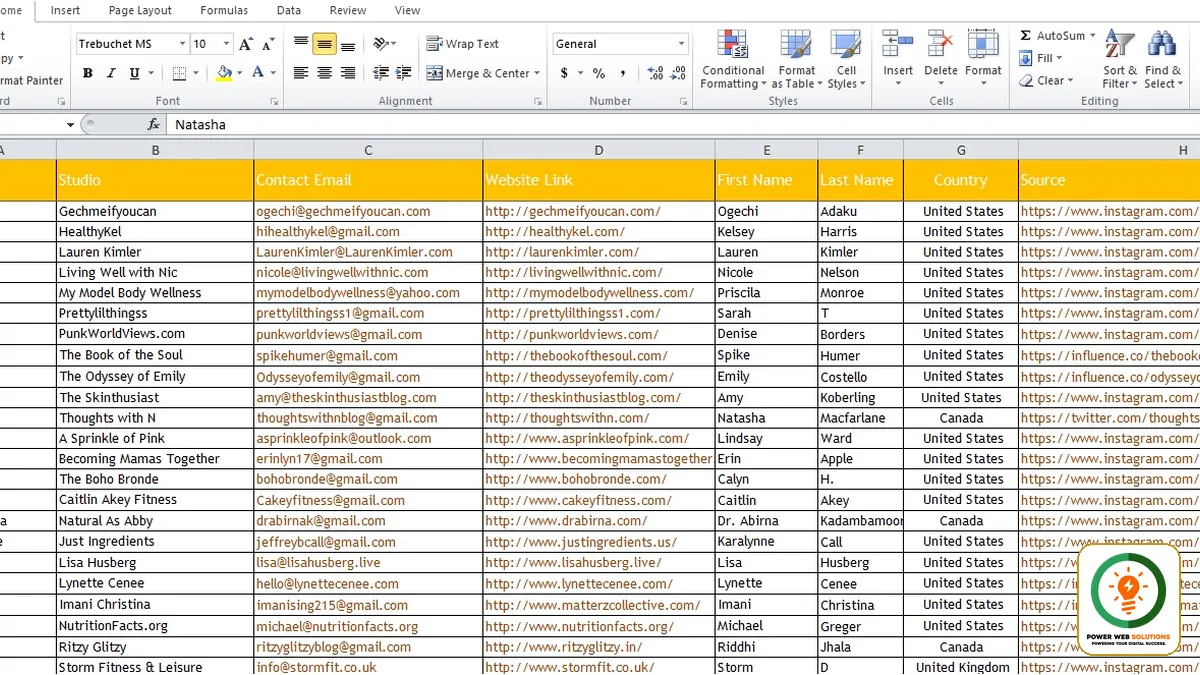
Task: Click the Format cells icon
Action: pos(983,45)
